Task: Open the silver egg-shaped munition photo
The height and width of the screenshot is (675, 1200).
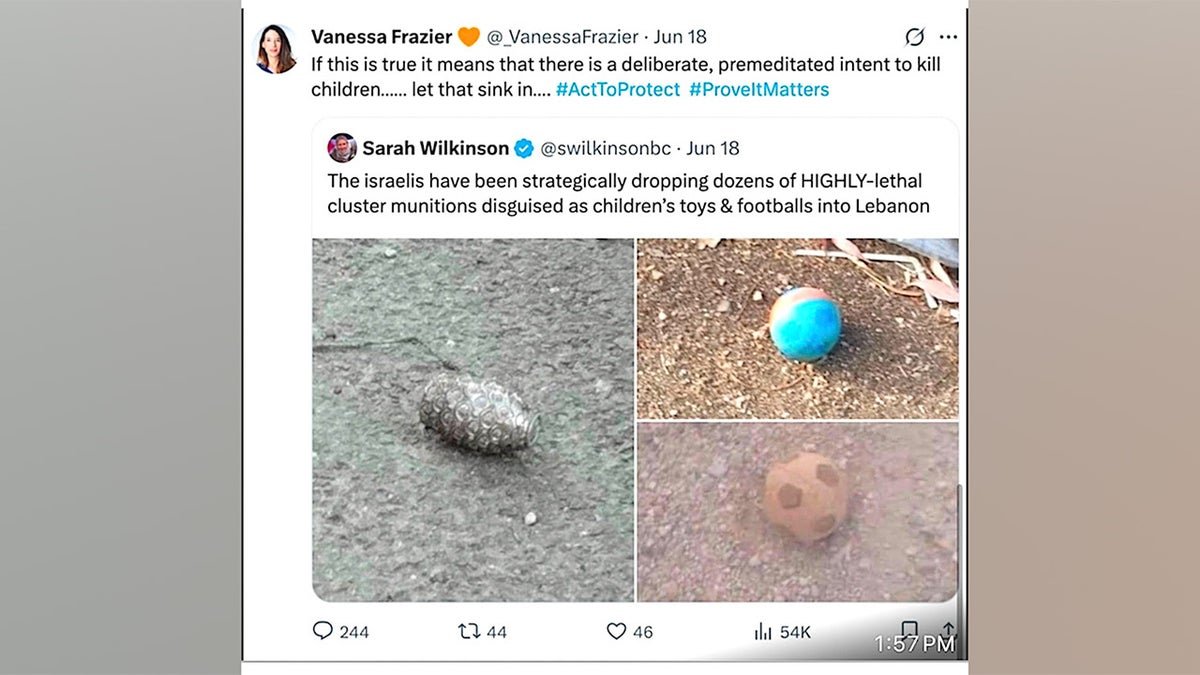Action: pos(473,420)
